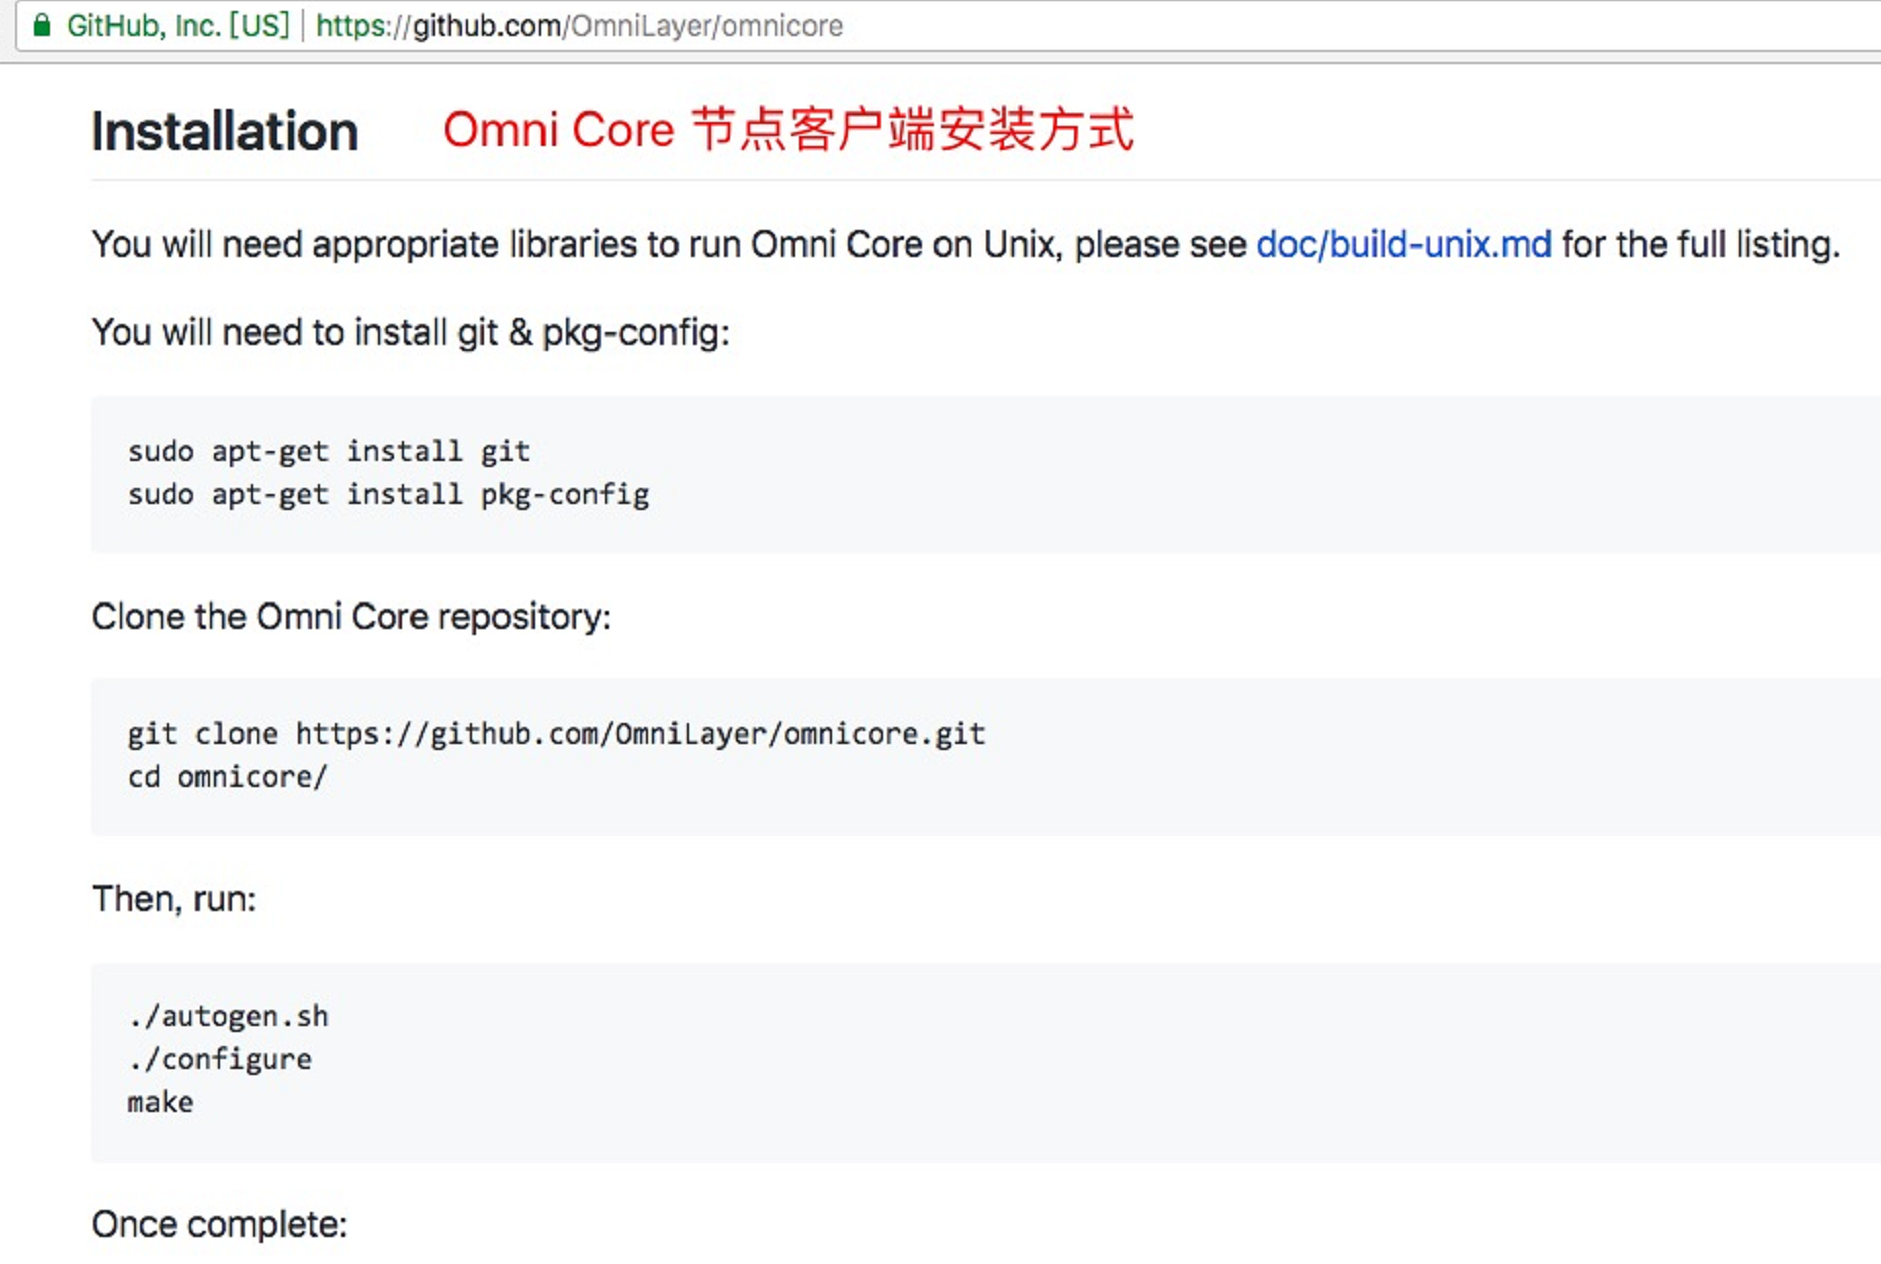Screen dimensions: 1881x1264
Task: Open the doc/build-unix.md link
Action: [1403, 244]
